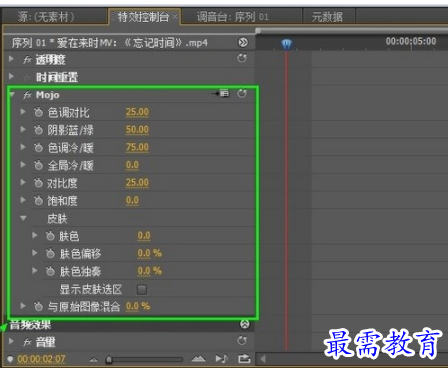Expand the 全局冷/暖 property
The width and height of the screenshot is (448, 375).
tap(23, 164)
